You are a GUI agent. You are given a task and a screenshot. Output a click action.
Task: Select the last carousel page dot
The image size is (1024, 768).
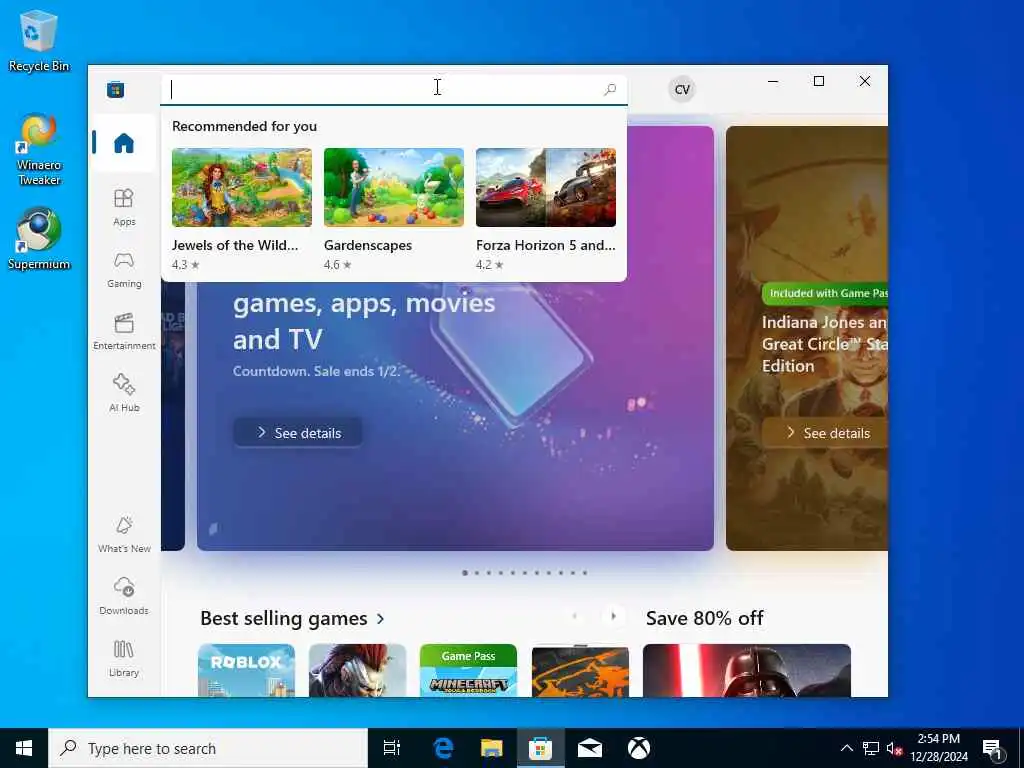[x=585, y=573]
